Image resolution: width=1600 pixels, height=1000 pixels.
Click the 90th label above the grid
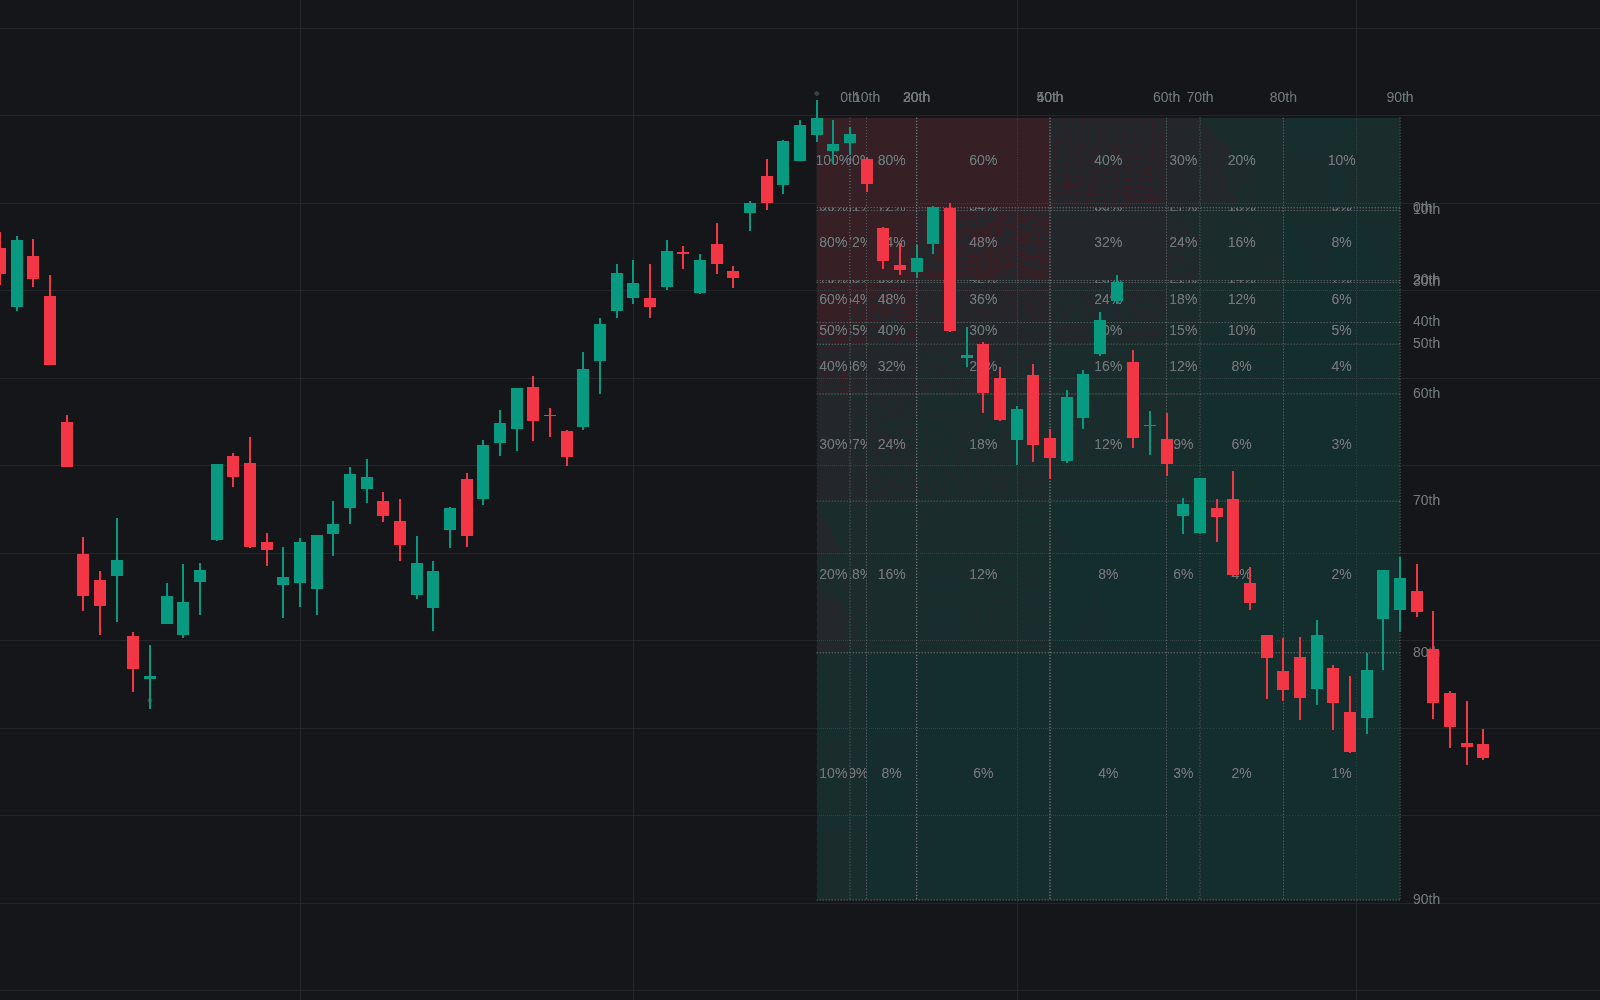click(1400, 97)
